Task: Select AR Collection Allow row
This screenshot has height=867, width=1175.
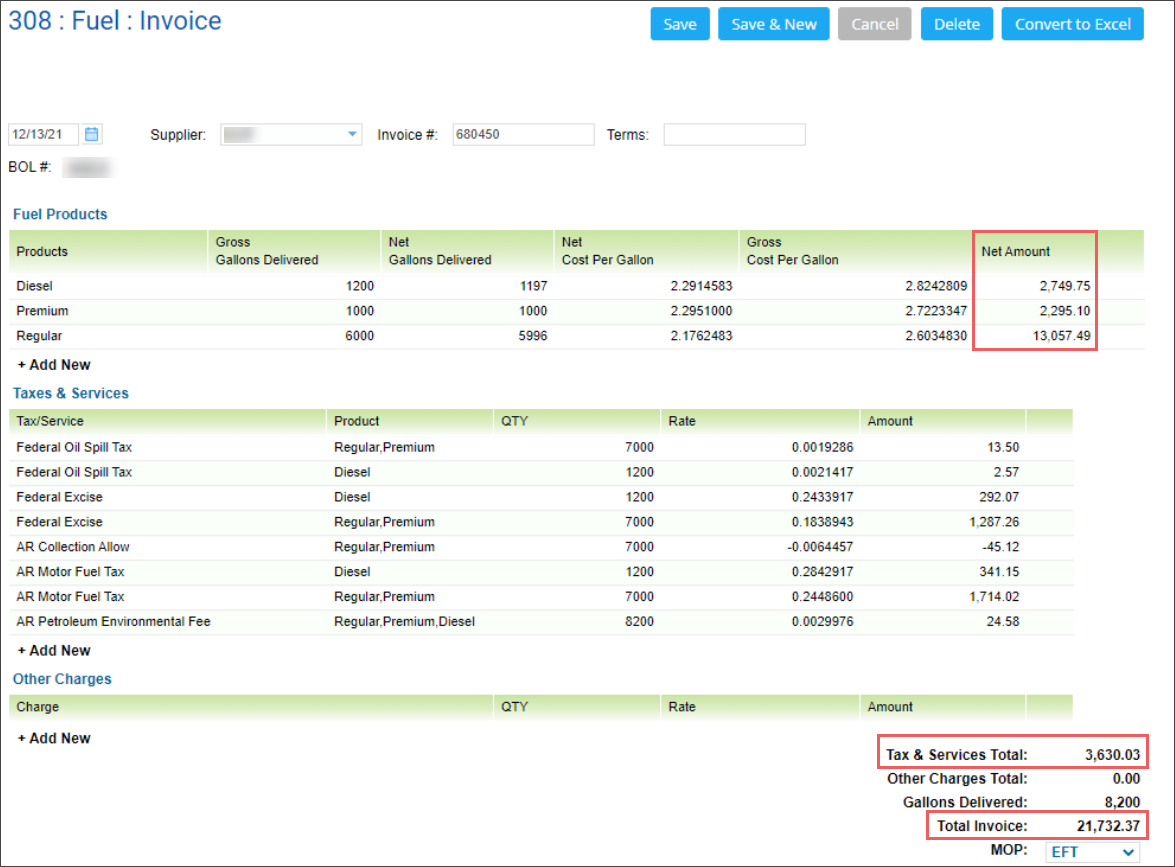Action: coord(540,547)
